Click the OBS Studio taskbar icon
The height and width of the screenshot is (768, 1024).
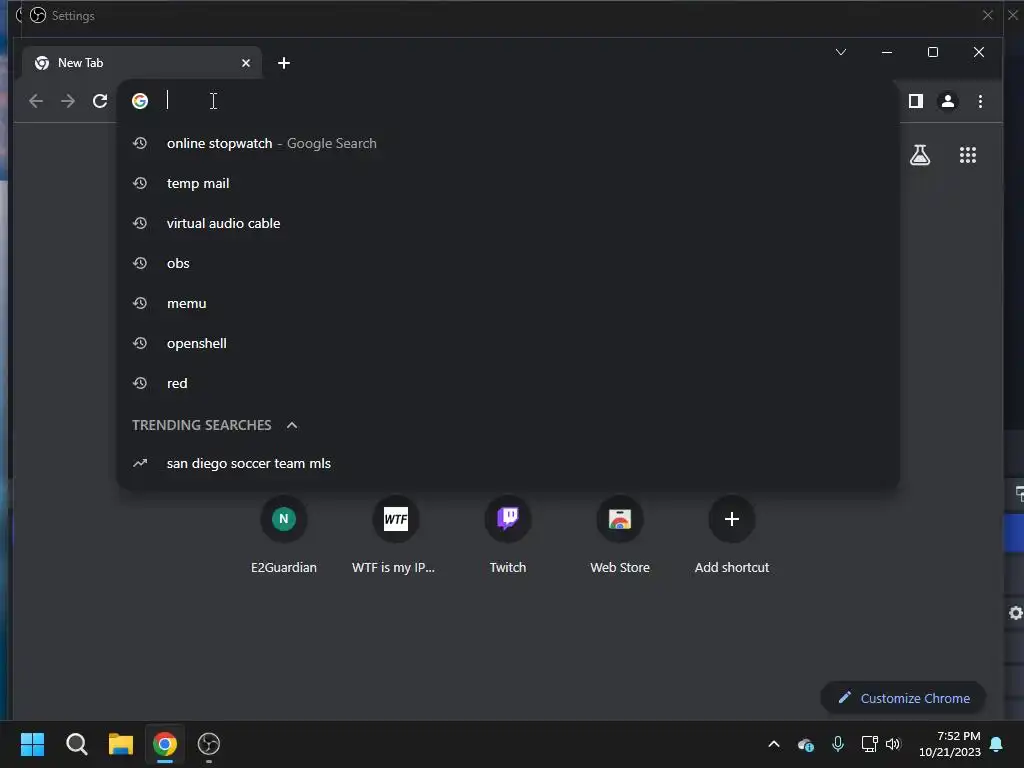[209, 744]
